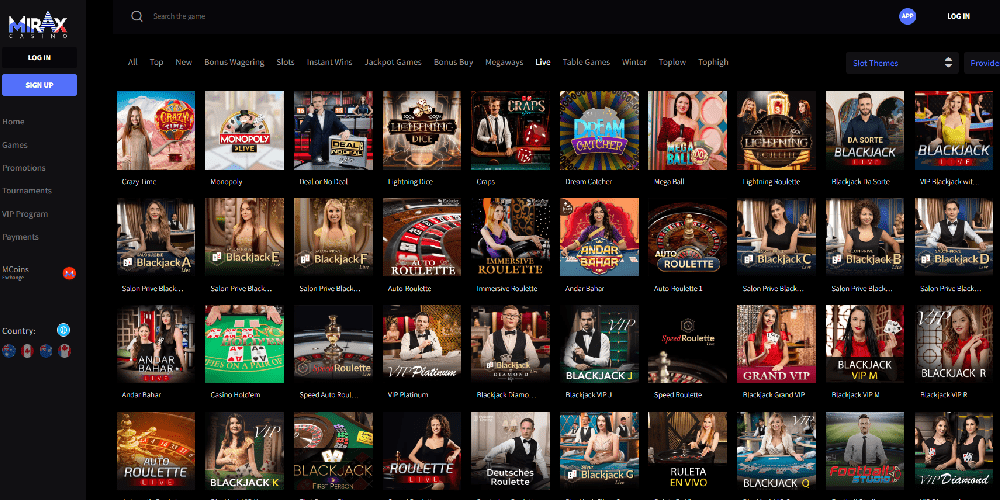Select the Jackpot Games category tab
Viewport: 1000px width, 500px height.
[393, 62]
